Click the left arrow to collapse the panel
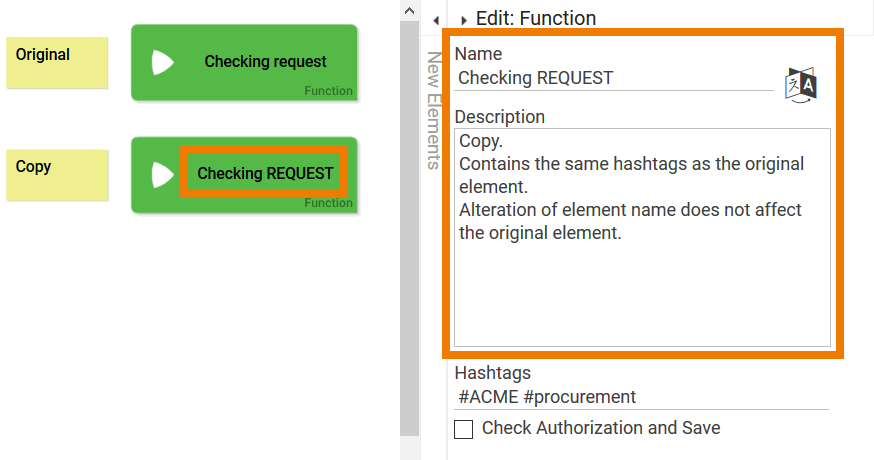This screenshot has height=460, width=874. pyautogui.click(x=436, y=20)
